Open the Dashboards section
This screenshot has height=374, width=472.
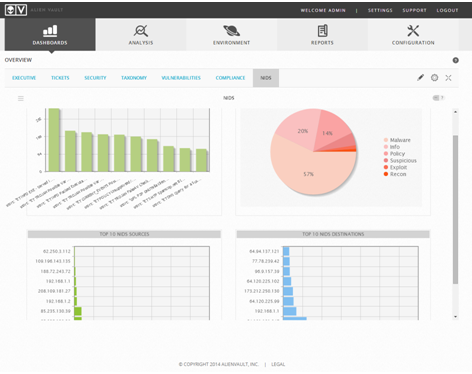50,35
